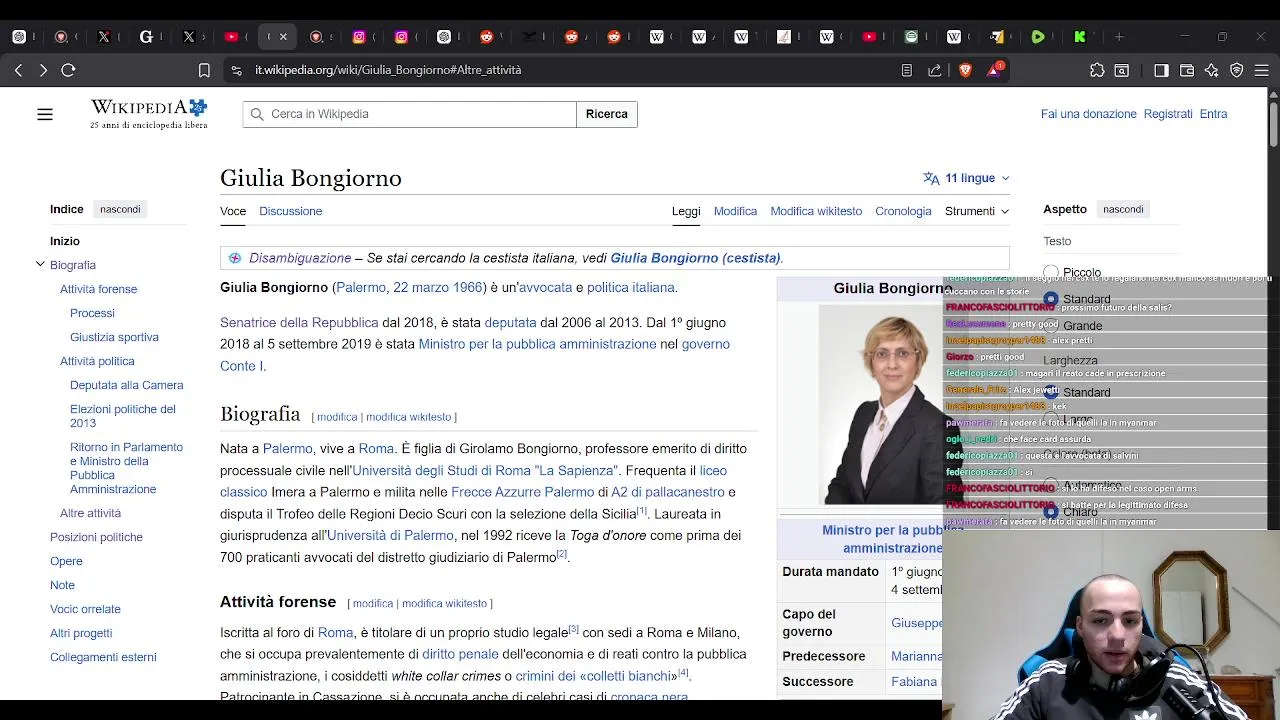Switch to the Kick tab
1280x720 pixels.
(x=1080, y=37)
